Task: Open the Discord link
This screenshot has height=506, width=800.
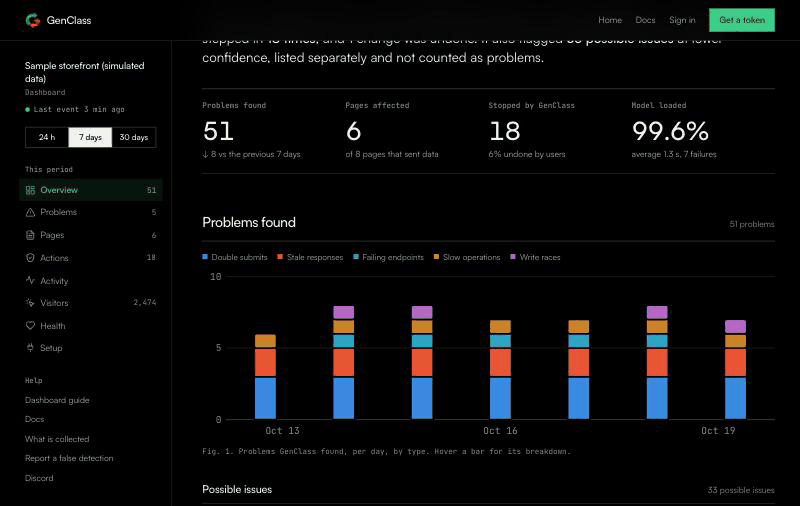Action: 39,478
